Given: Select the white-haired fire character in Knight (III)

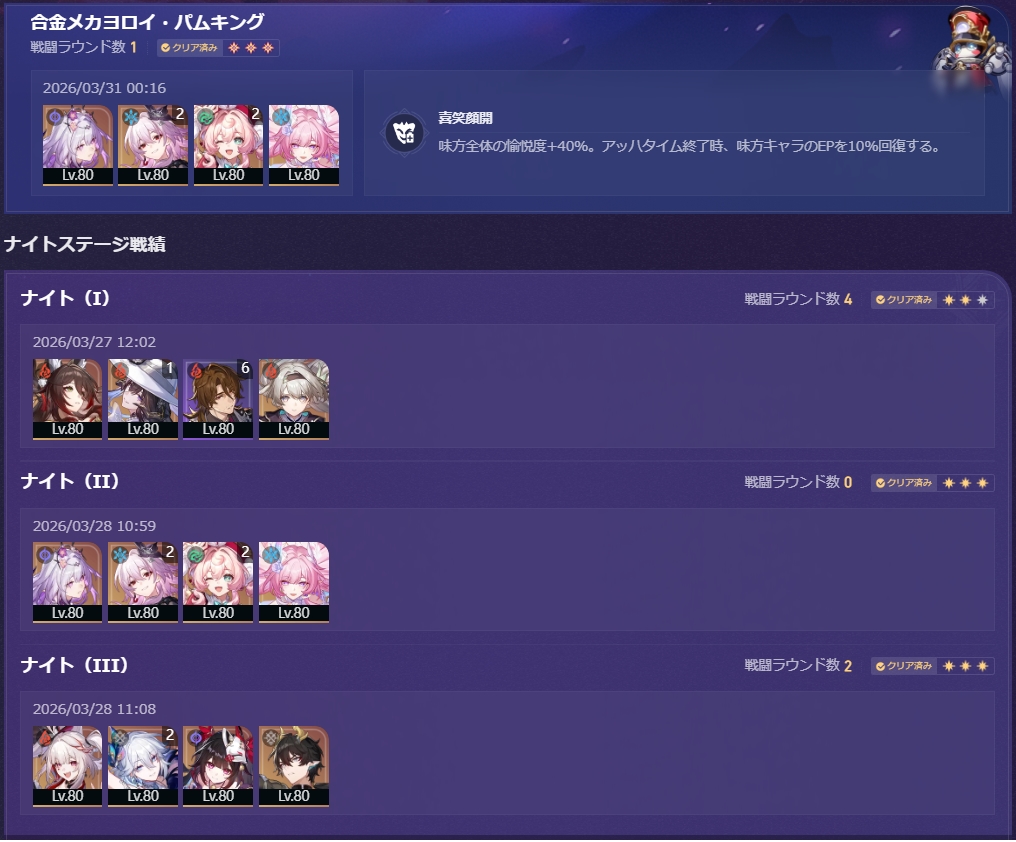Looking at the screenshot, I should click(67, 766).
